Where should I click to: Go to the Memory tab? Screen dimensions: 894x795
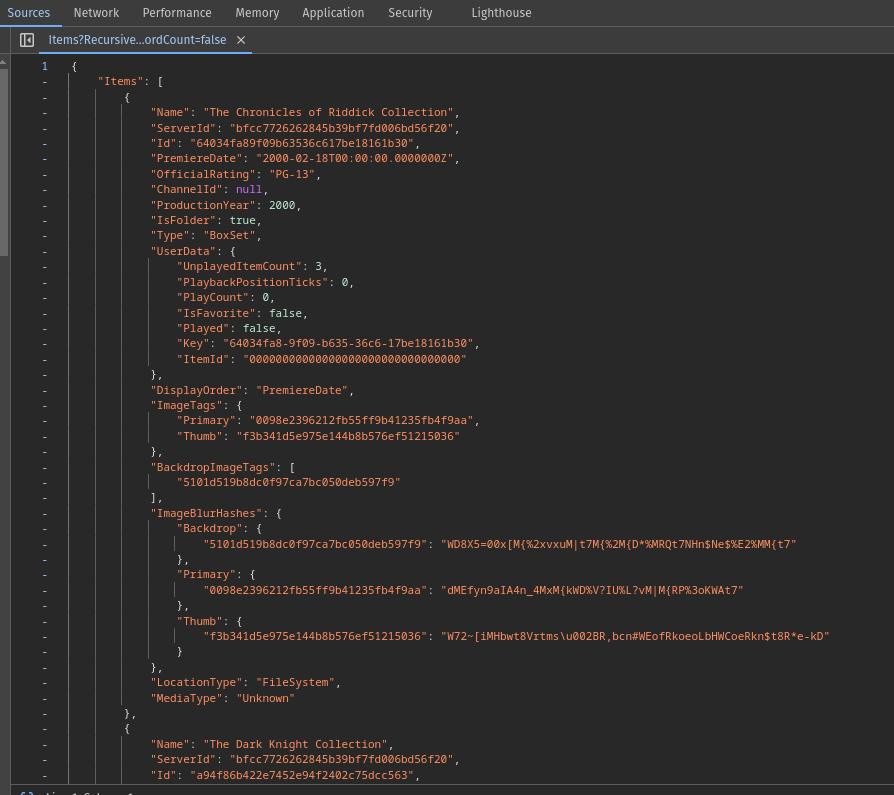pos(257,13)
